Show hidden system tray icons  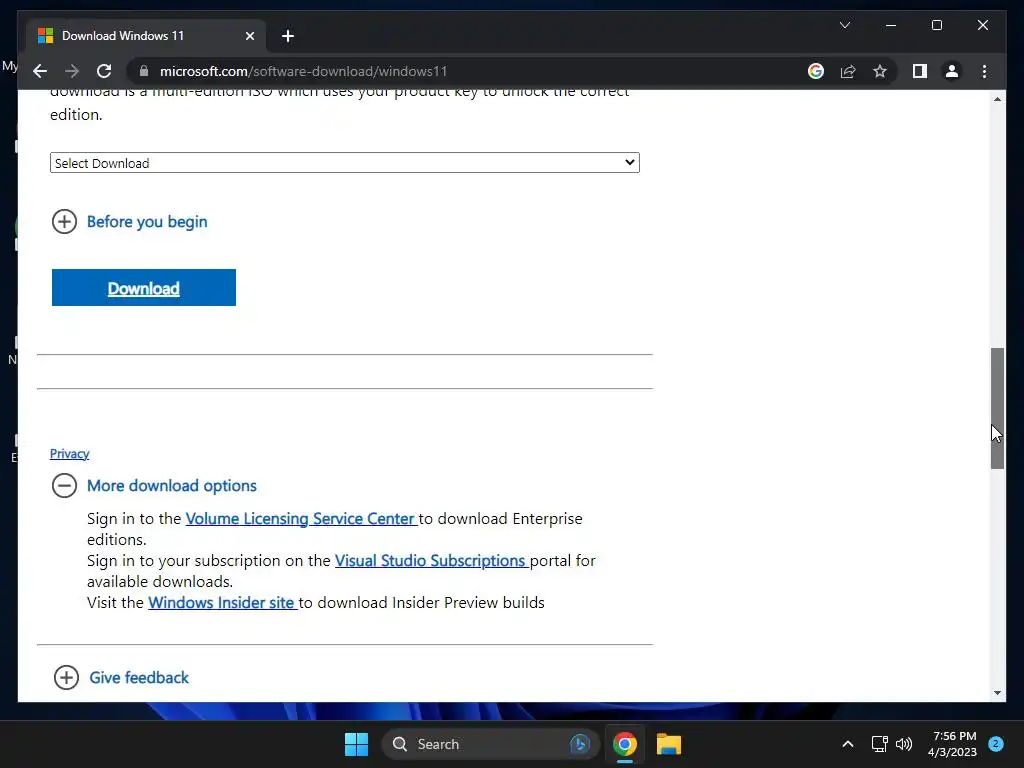point(848,744)
